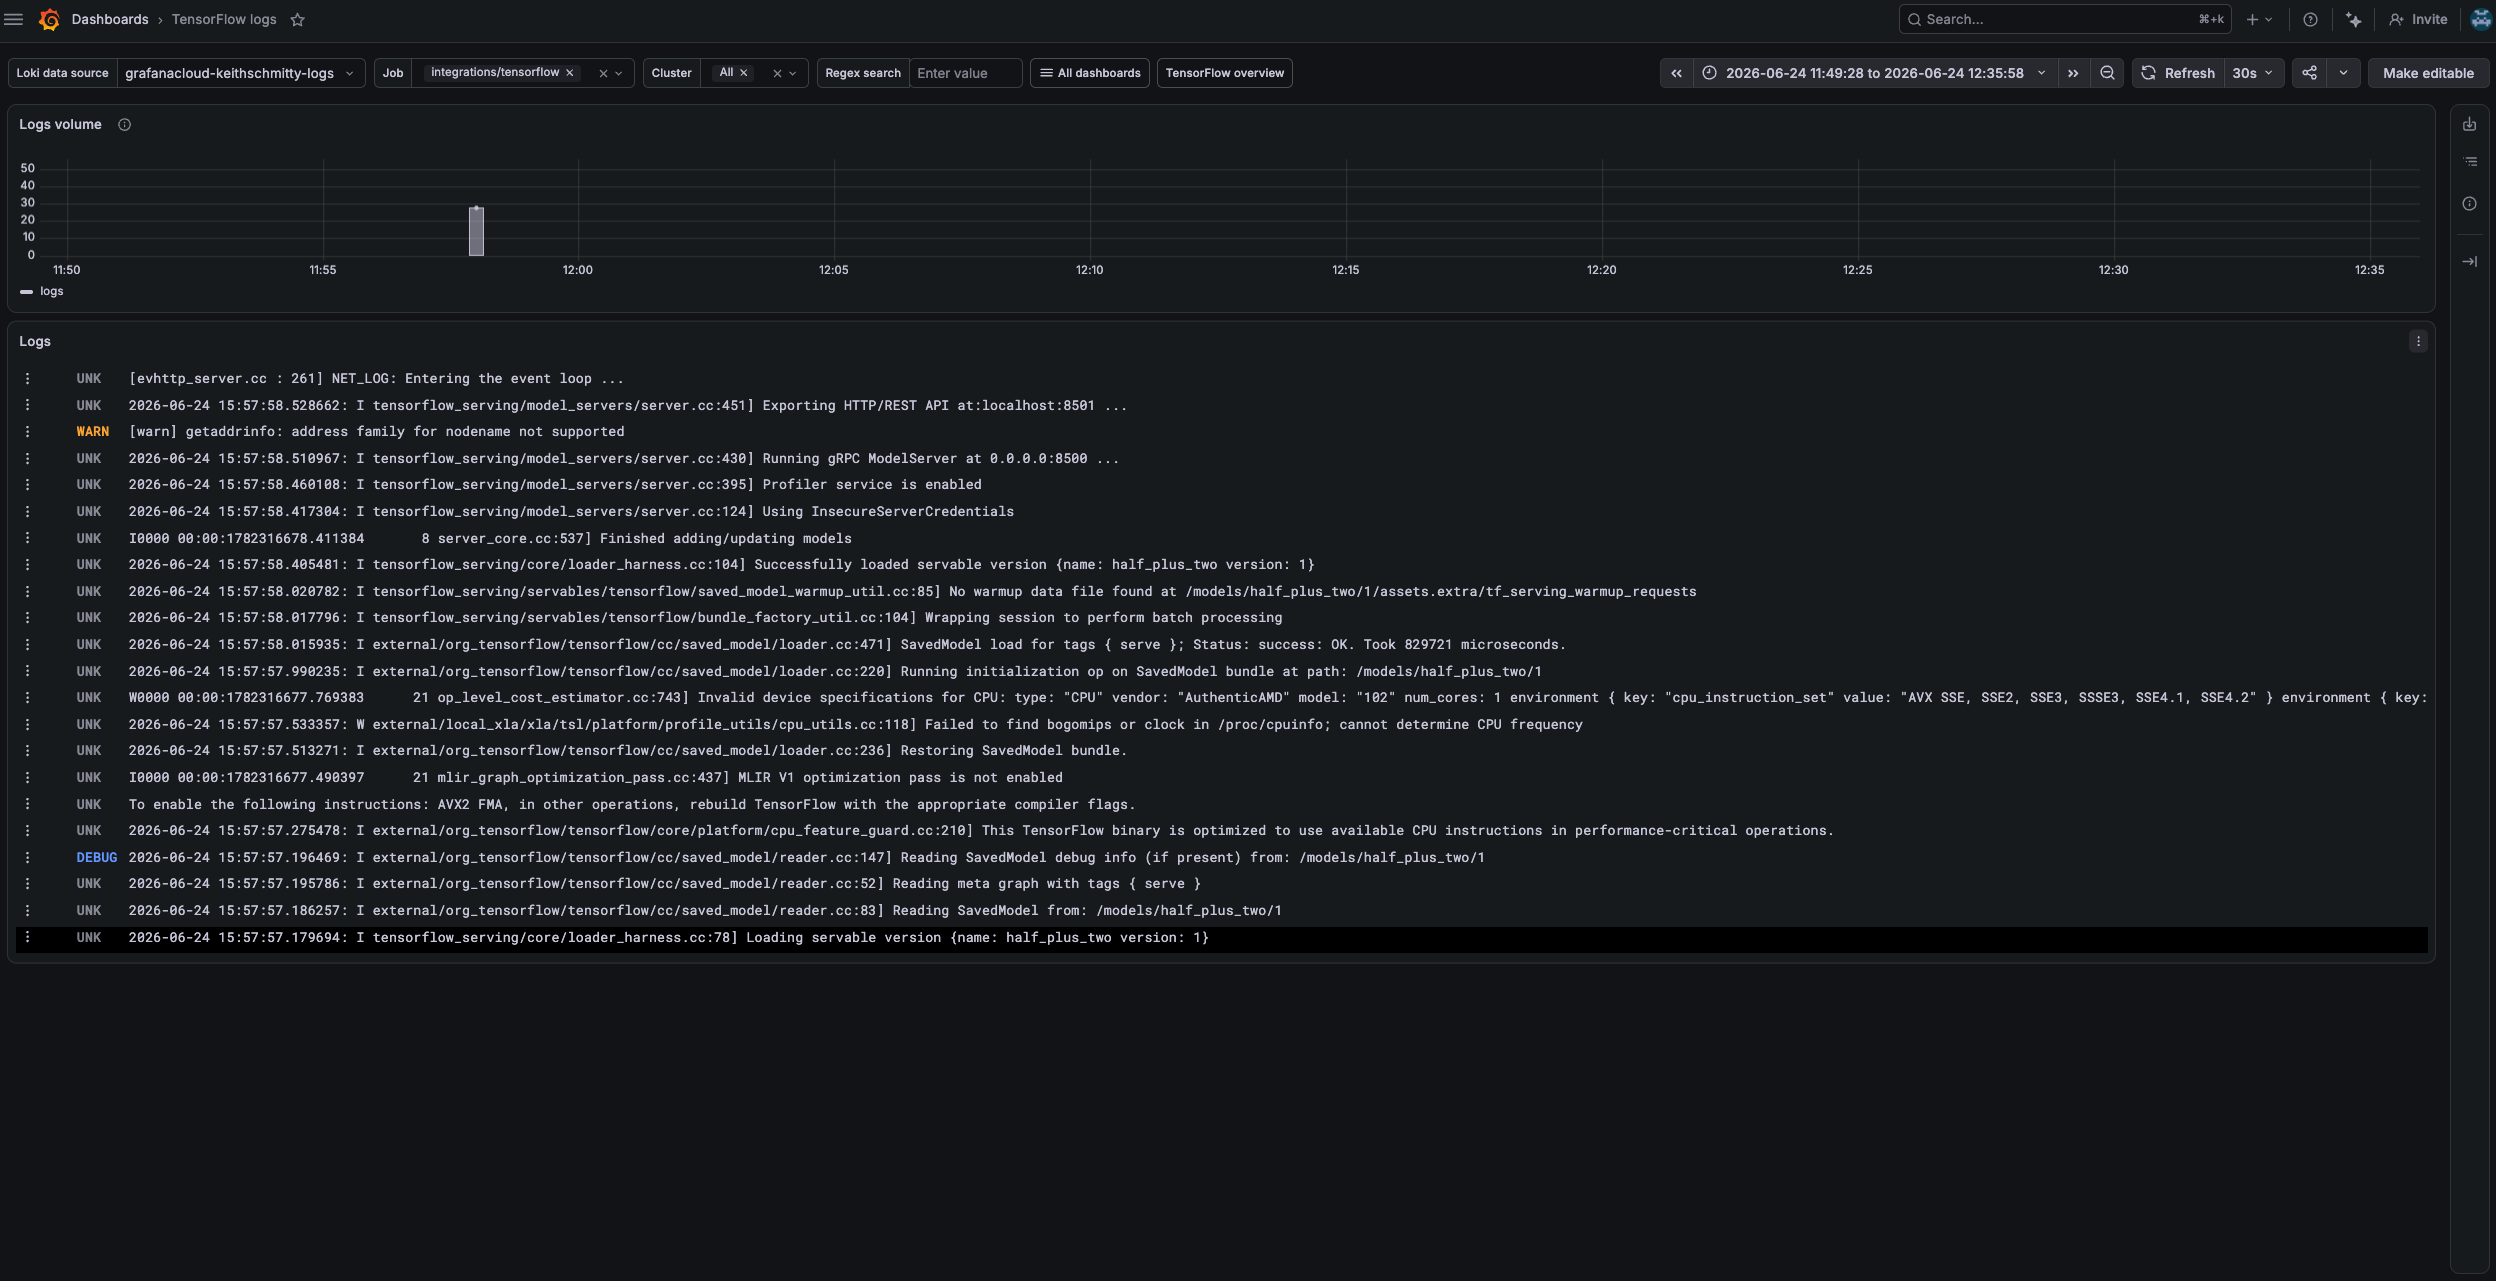Click the TensorFlow logs breadcrumb
Screen dimensions: 2496x1281
pyautogui.click(x=224, y=19)
